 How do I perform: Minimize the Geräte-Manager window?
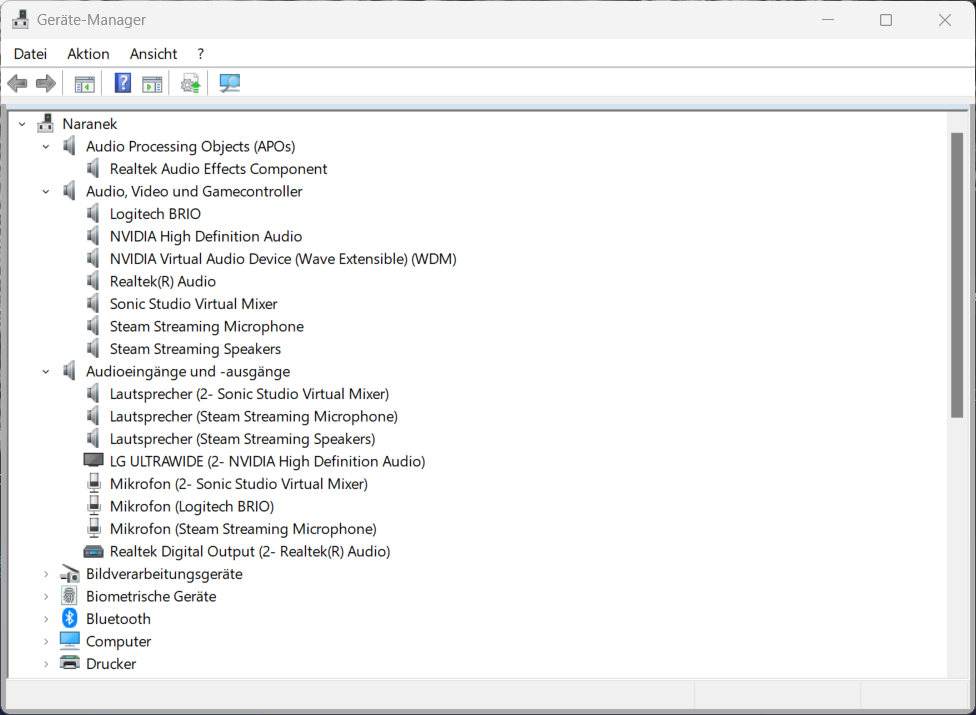pyautogui.click(x=828, y=19)
